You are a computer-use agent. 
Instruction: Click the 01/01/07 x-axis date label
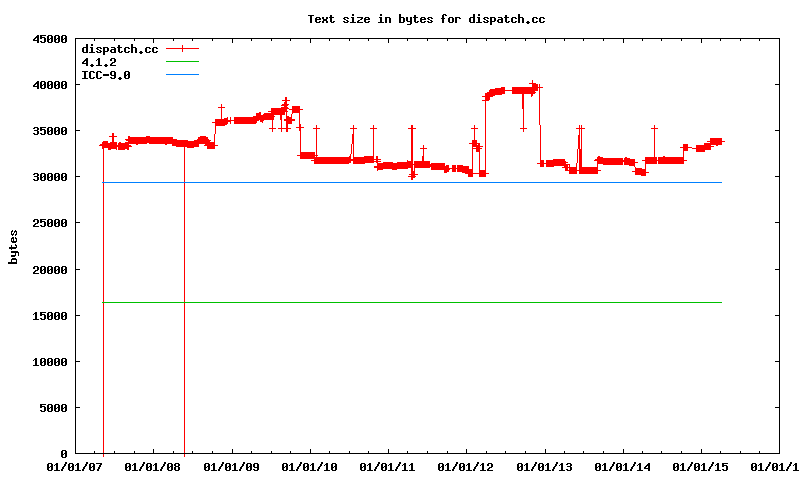(x=75, y=467)
